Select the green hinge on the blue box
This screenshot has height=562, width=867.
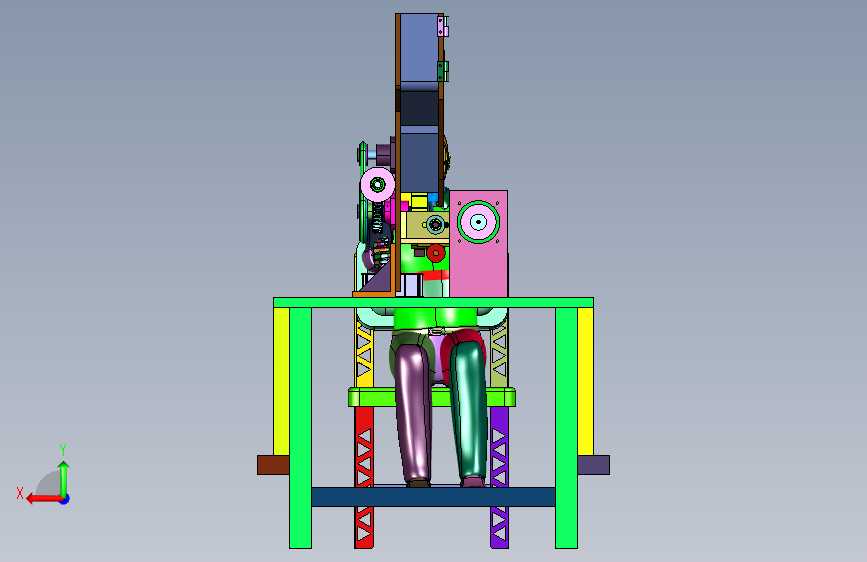(443, 71)
